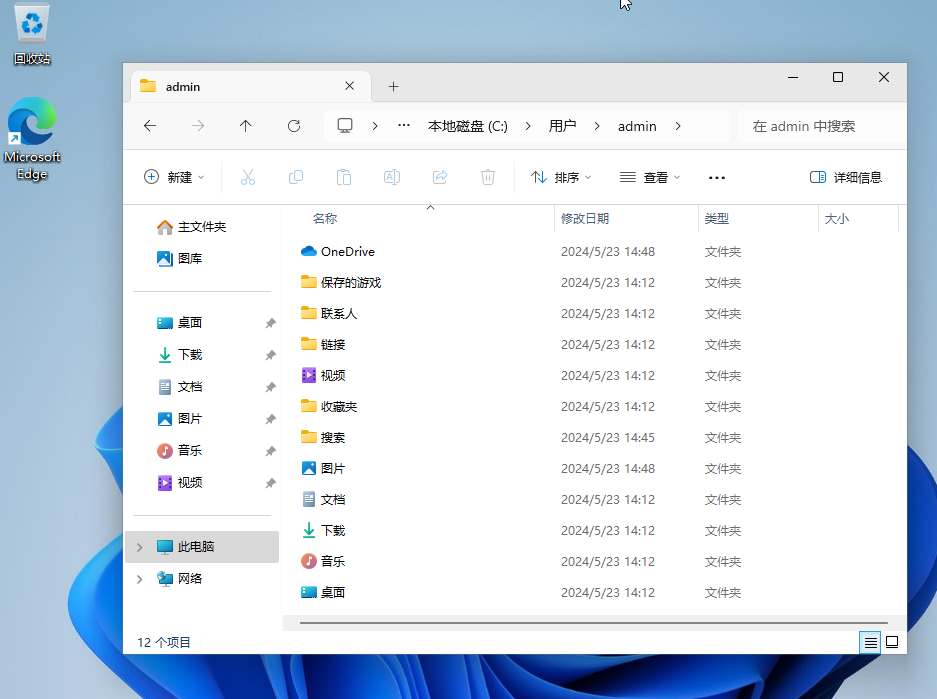Switch to large icon view in status bar

pos(891,642)
